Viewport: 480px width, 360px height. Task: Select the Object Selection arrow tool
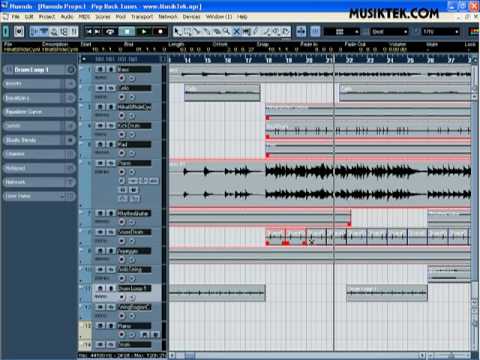point(178,32)
